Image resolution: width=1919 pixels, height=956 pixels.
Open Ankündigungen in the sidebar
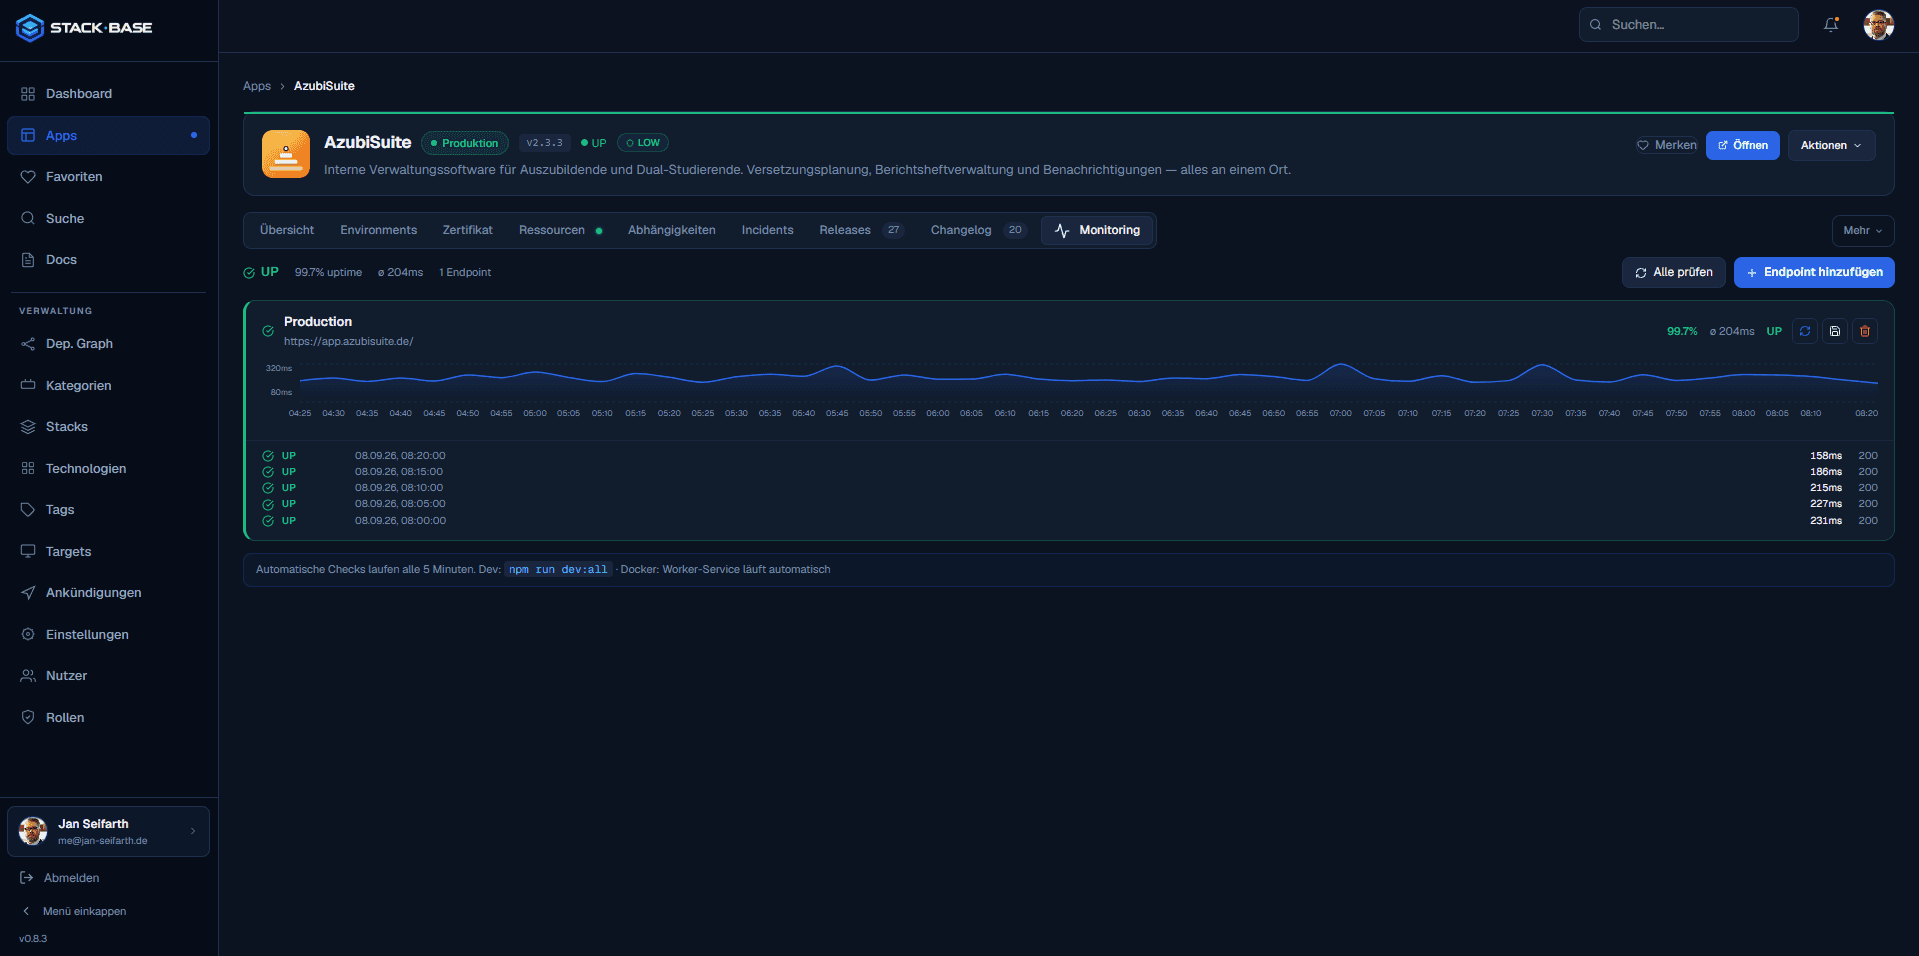(x=108, y=593)
